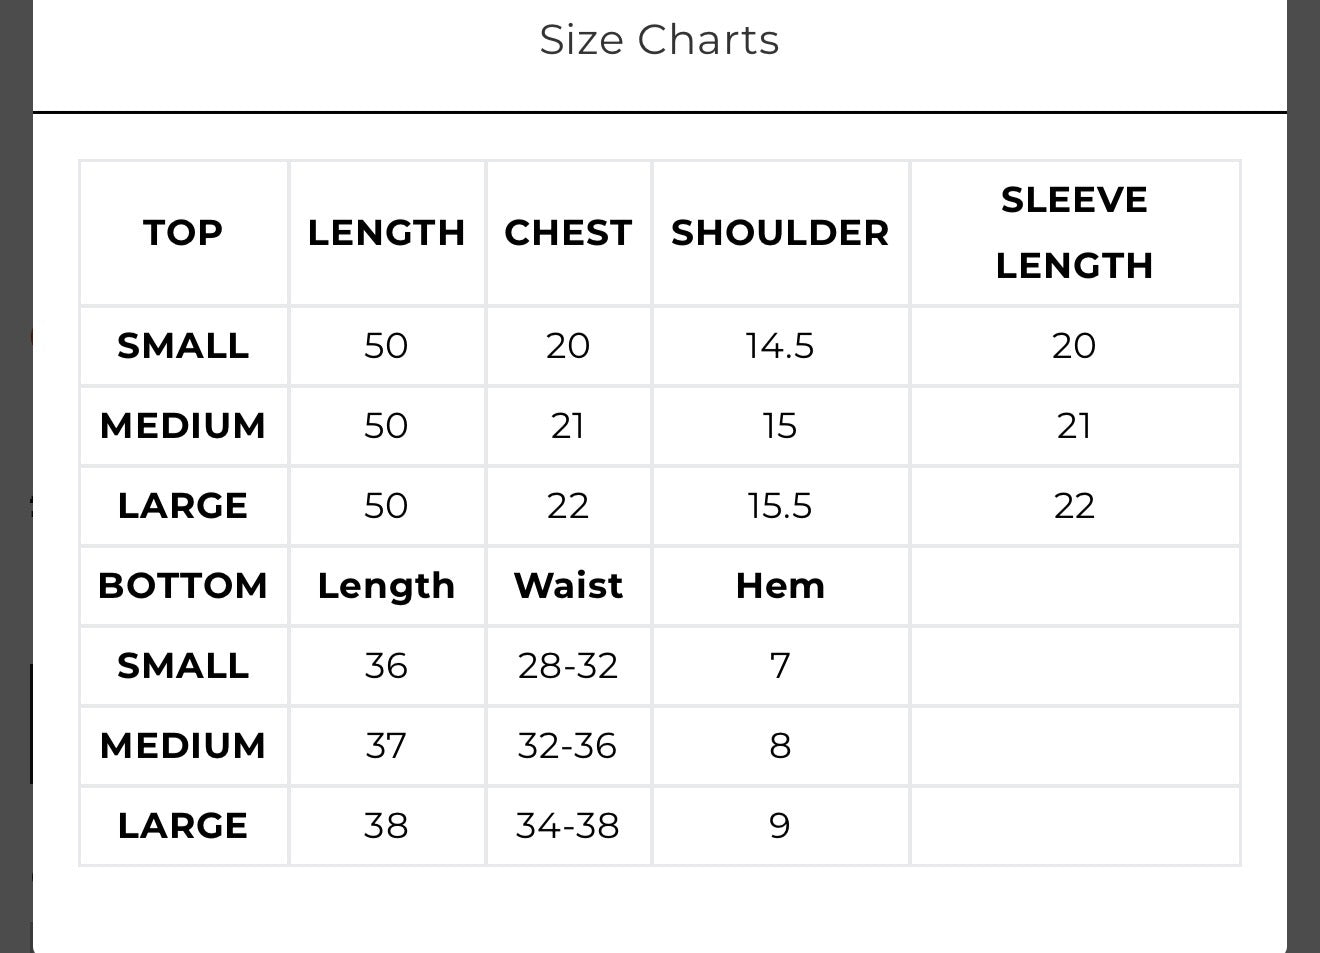
Task: Select the top SMALL row label
Action: [x=183, y=346]
